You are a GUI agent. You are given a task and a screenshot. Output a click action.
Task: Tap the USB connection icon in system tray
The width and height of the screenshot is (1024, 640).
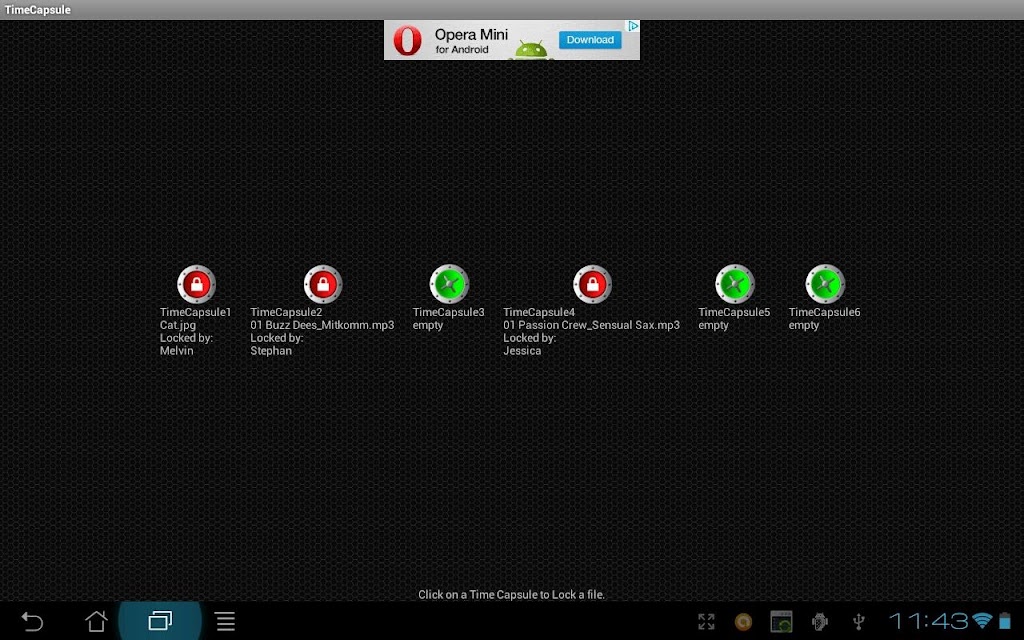[859, 622]
